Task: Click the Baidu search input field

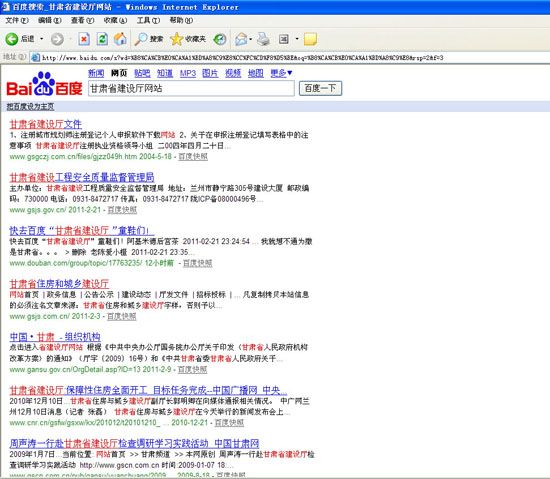Action: click(x=191, y=88)
